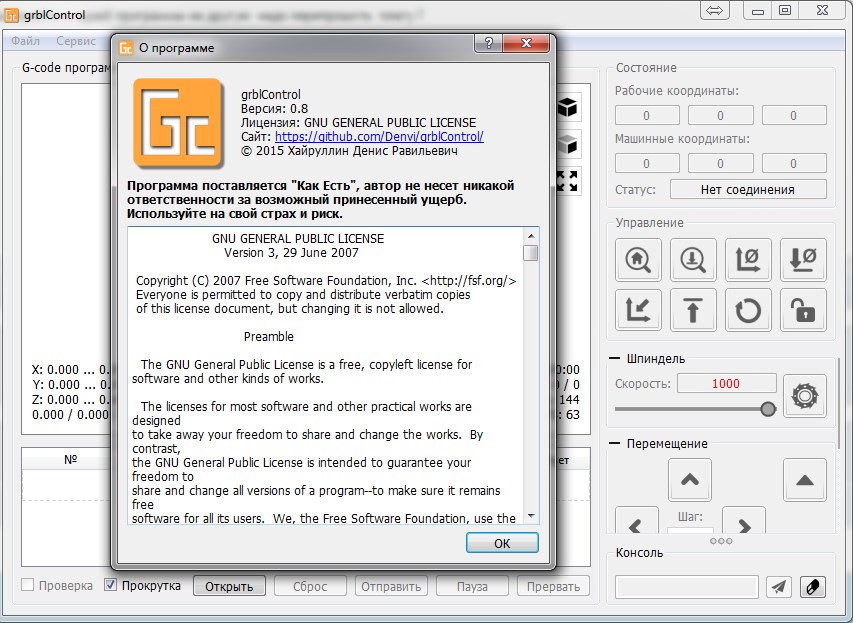Click the spindle speed slider handle

768,409
